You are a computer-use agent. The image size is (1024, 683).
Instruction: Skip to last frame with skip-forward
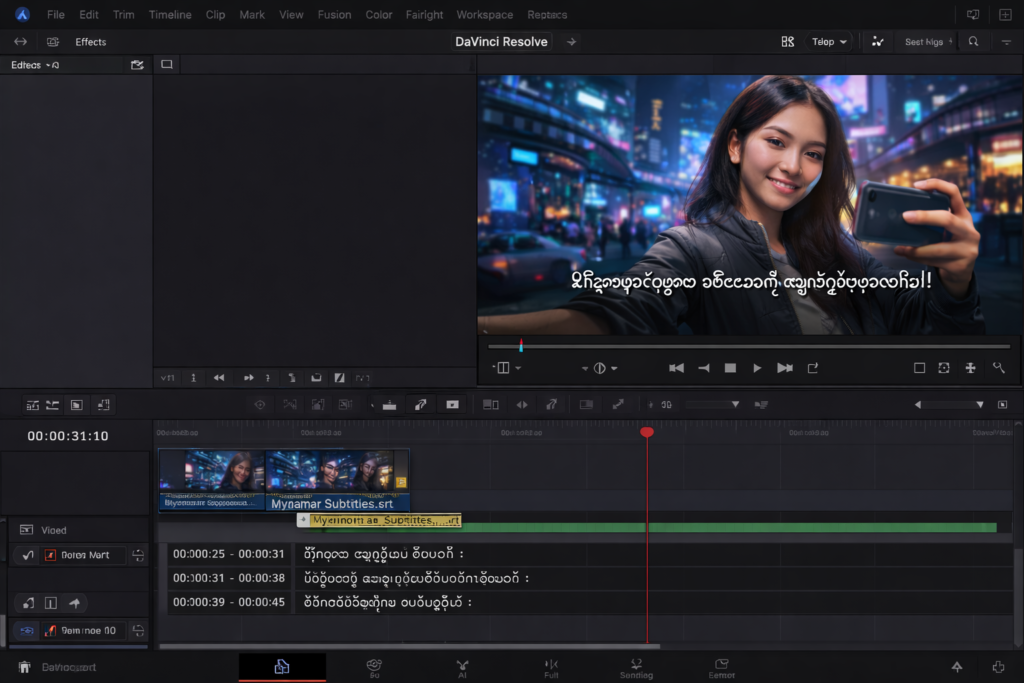click(785, 368)
